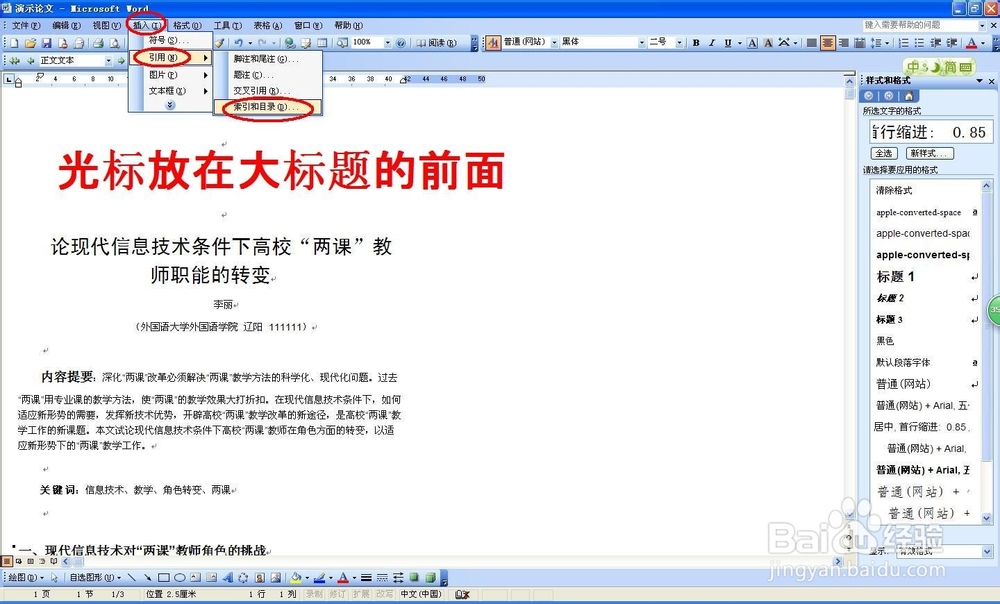Expand the font color dropdown arrow
Image resolution: width=1000 pixels, height=604 pixels.
click(983, 44)
